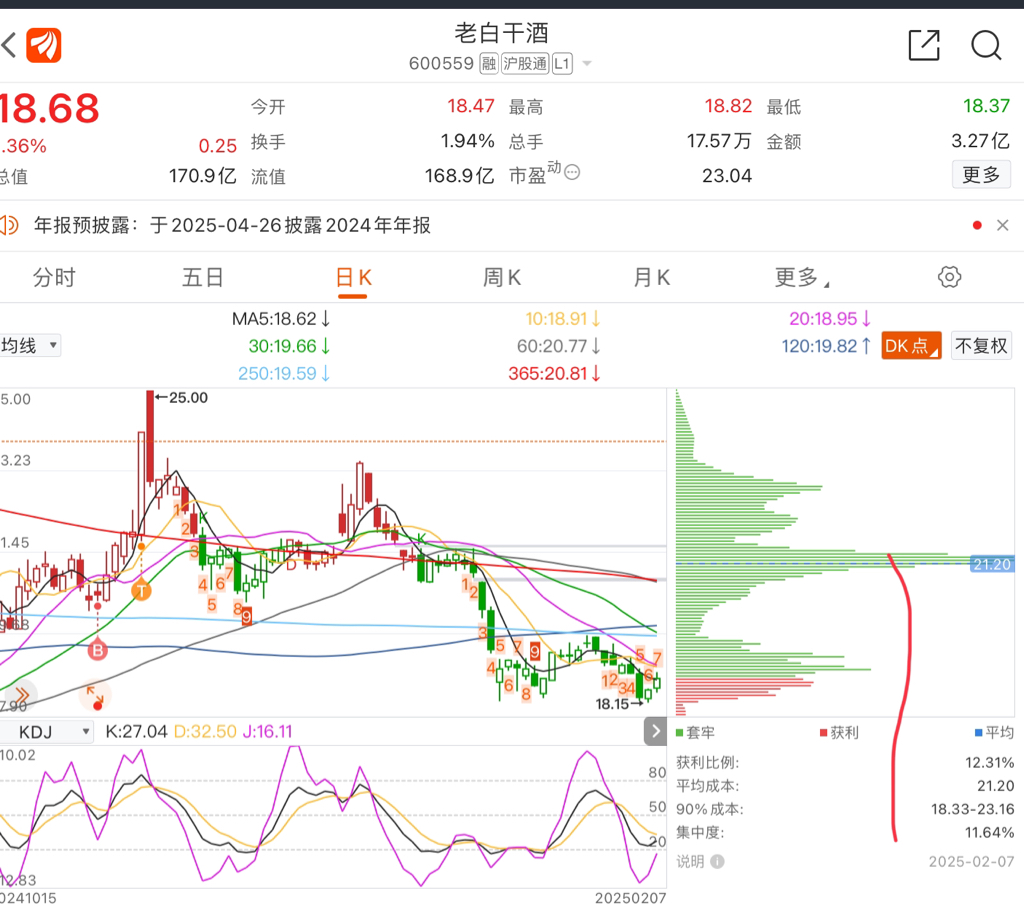The image size is (1024, 907).
Task: Jump forward with double-chevron chart icon
Action: tap(21, 695)
